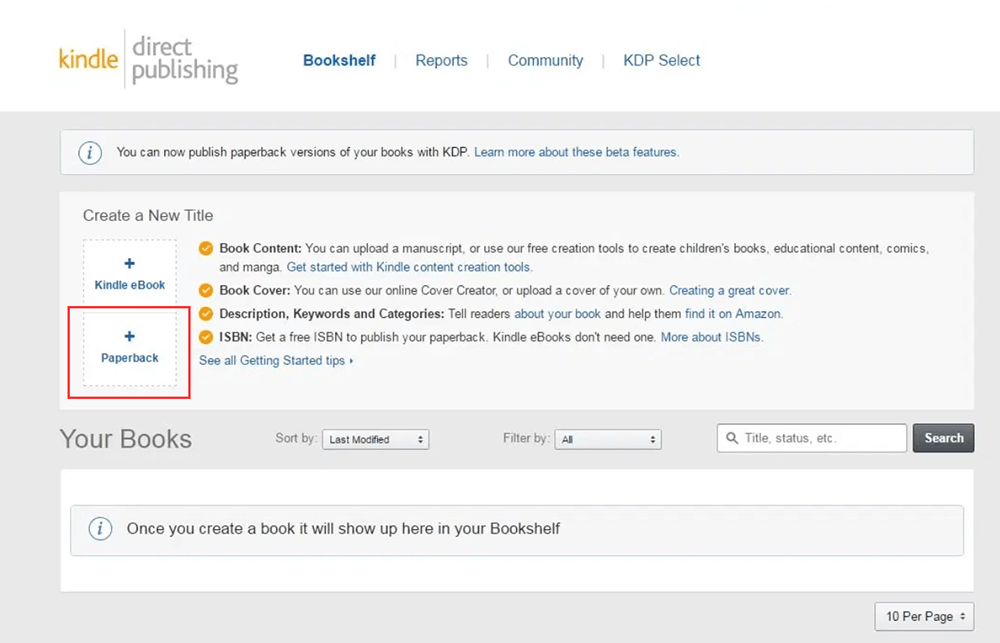The width and height of the screenshot is (1000, 643).
Task: Click the plus icon for Paperback
Action: coord(129,337)
